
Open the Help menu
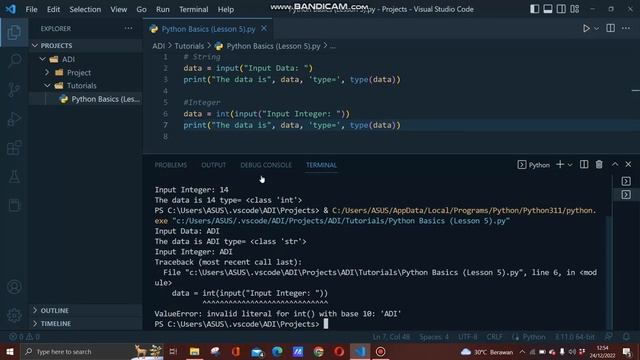click(225, 9)
